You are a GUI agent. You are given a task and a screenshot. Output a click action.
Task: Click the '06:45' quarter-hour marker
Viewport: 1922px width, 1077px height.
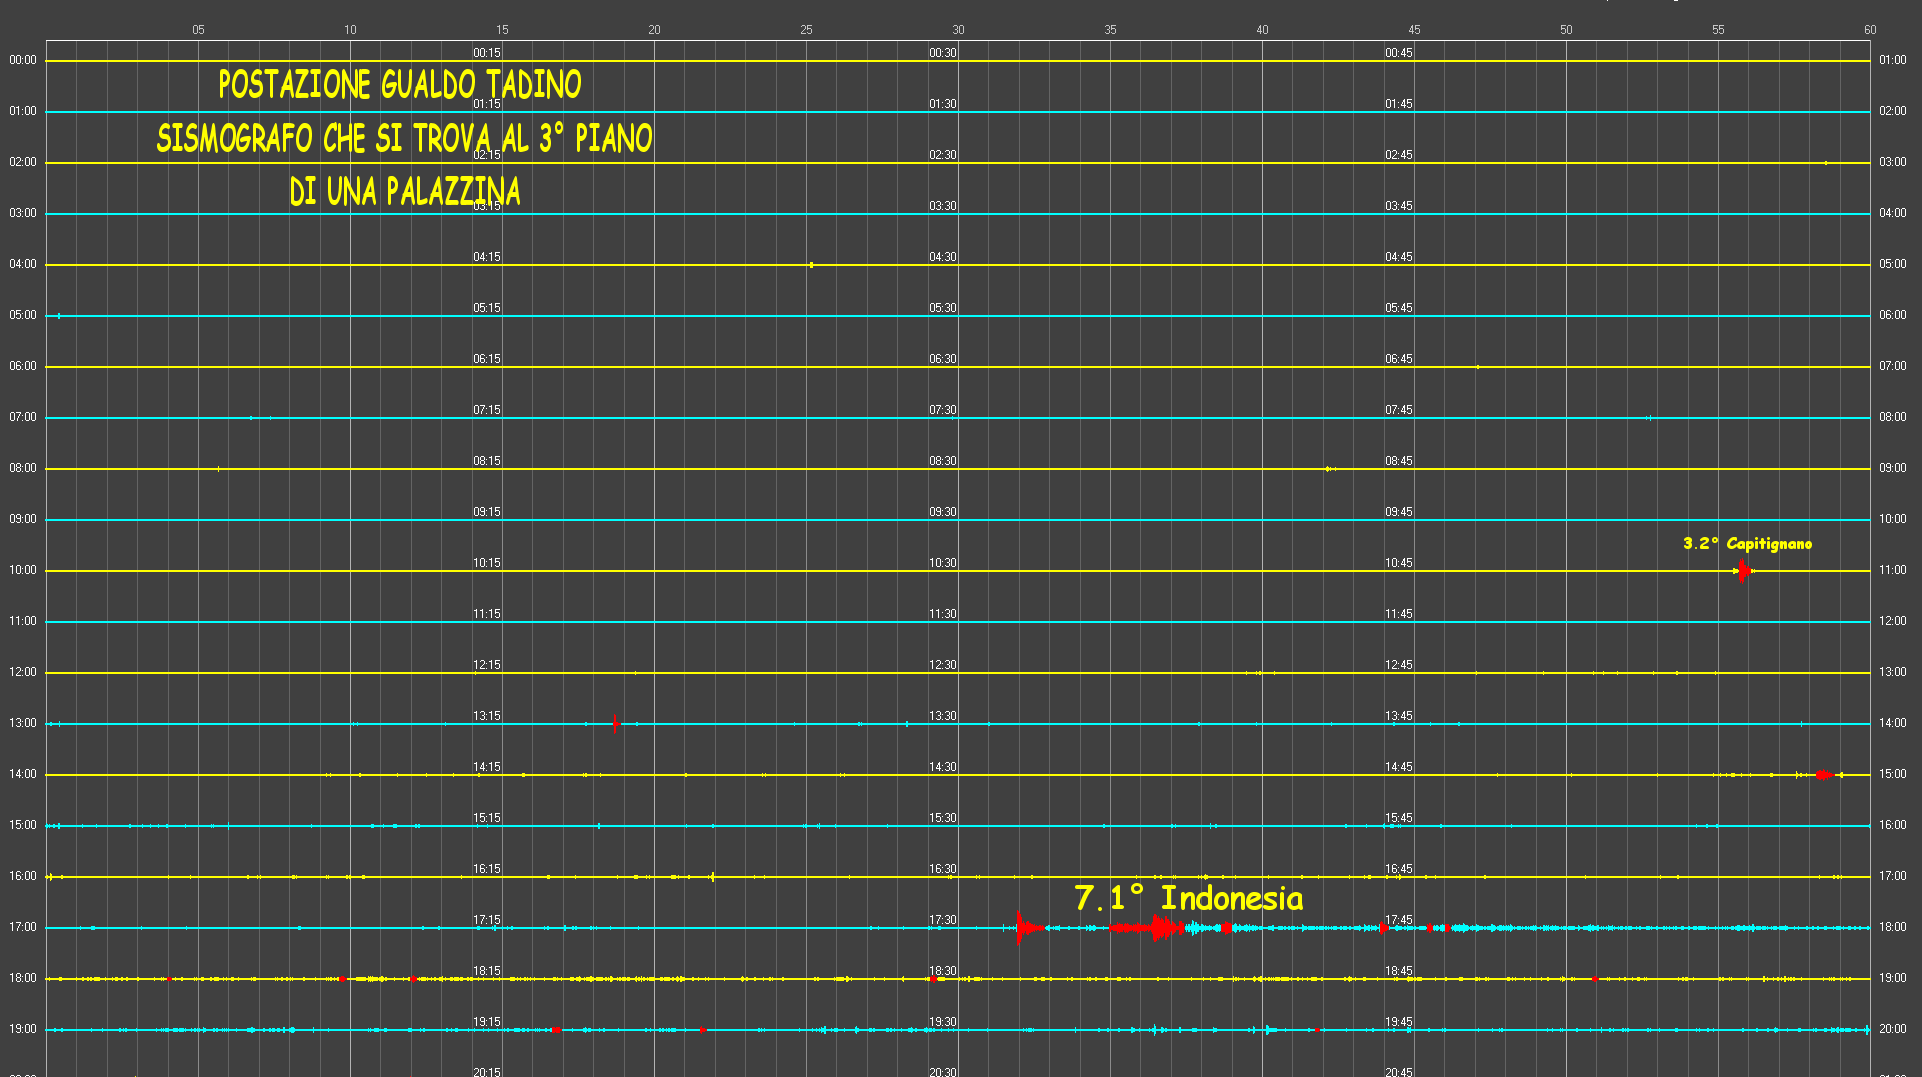(x=1399, y=359)
